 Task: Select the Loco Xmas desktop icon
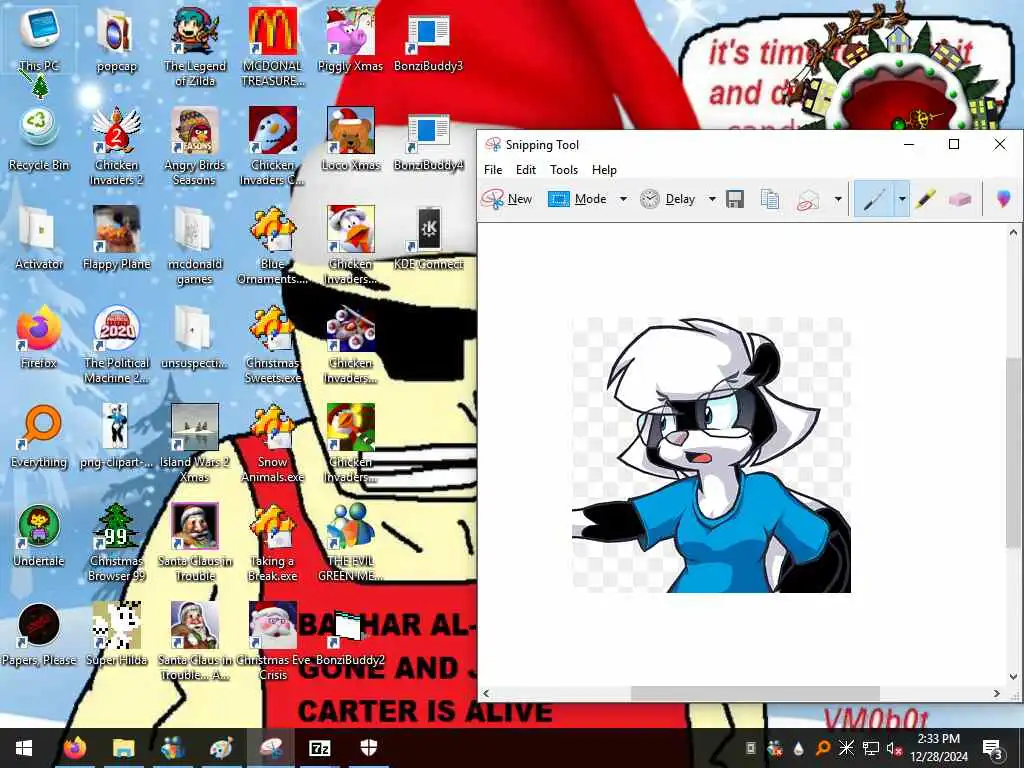coord(351,140)
